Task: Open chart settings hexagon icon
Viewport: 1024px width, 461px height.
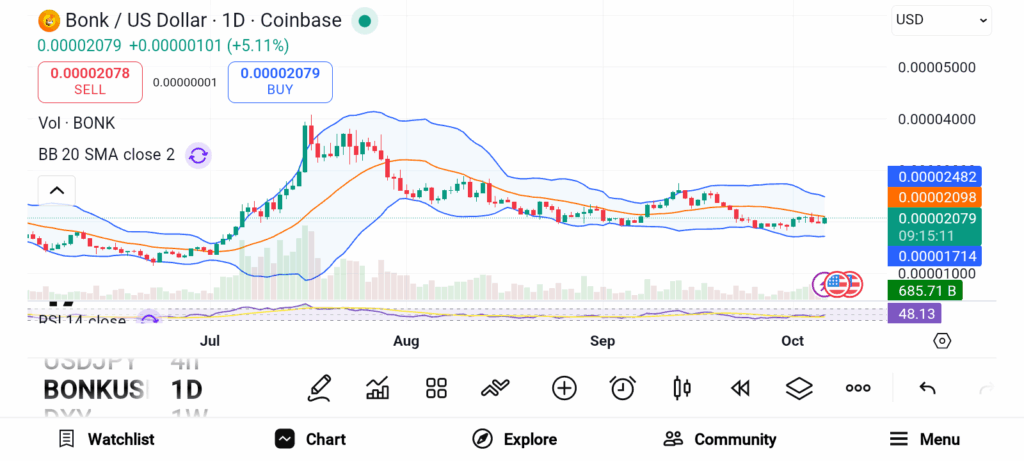Action: coord(942,341)
